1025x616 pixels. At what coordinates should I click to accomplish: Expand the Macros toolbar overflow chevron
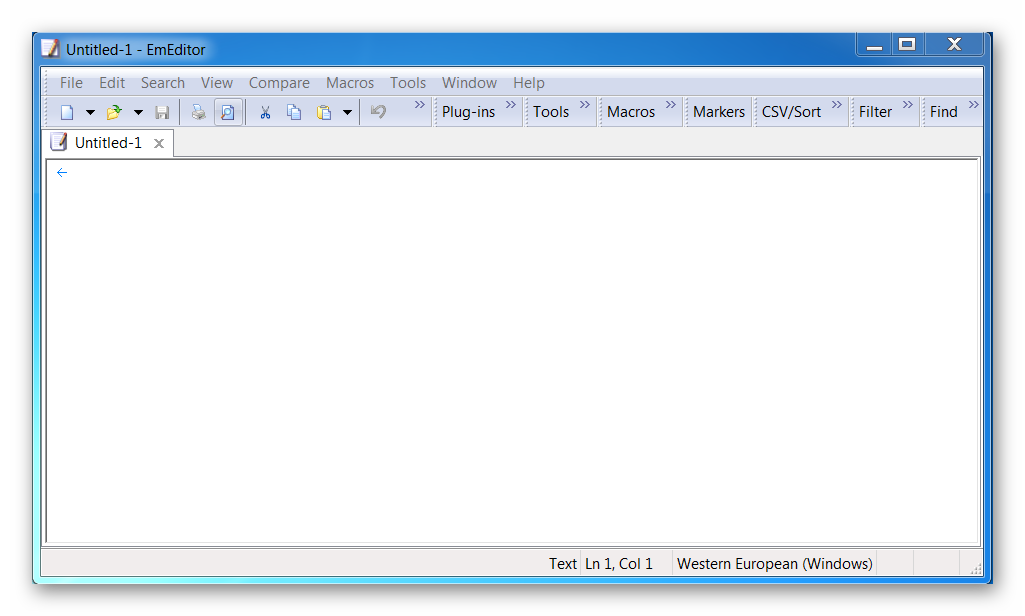[x=671, y=105]
